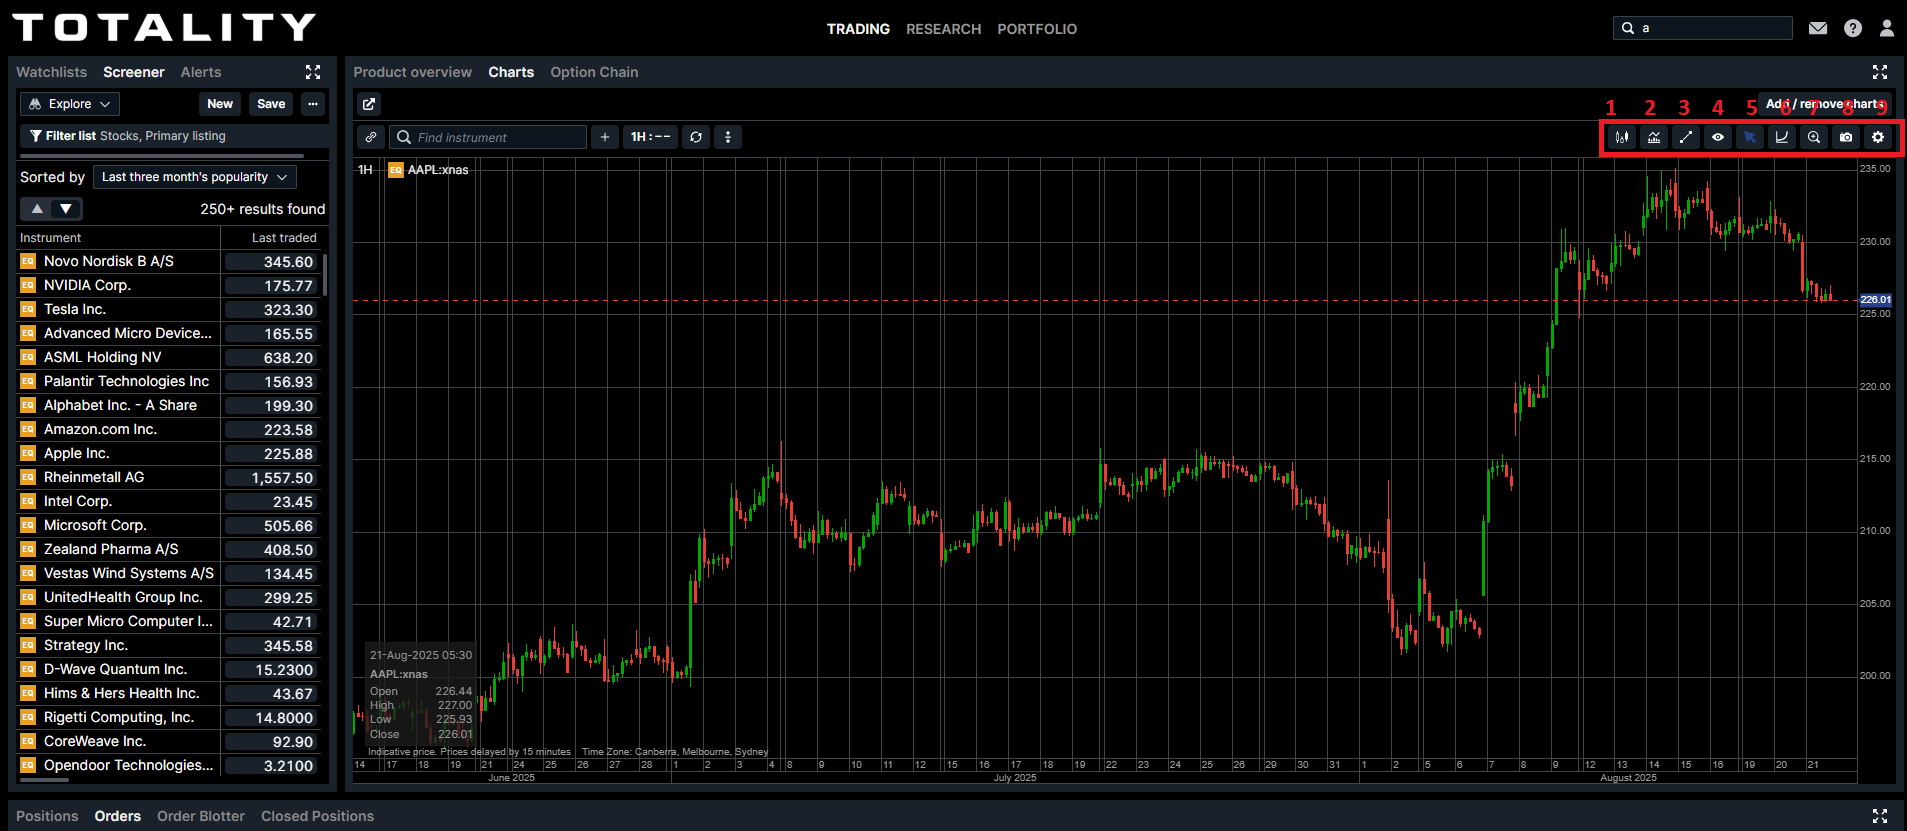Open chart settings gear
The width and height of the screenshot is (1907, 831).
[1878, 137]
